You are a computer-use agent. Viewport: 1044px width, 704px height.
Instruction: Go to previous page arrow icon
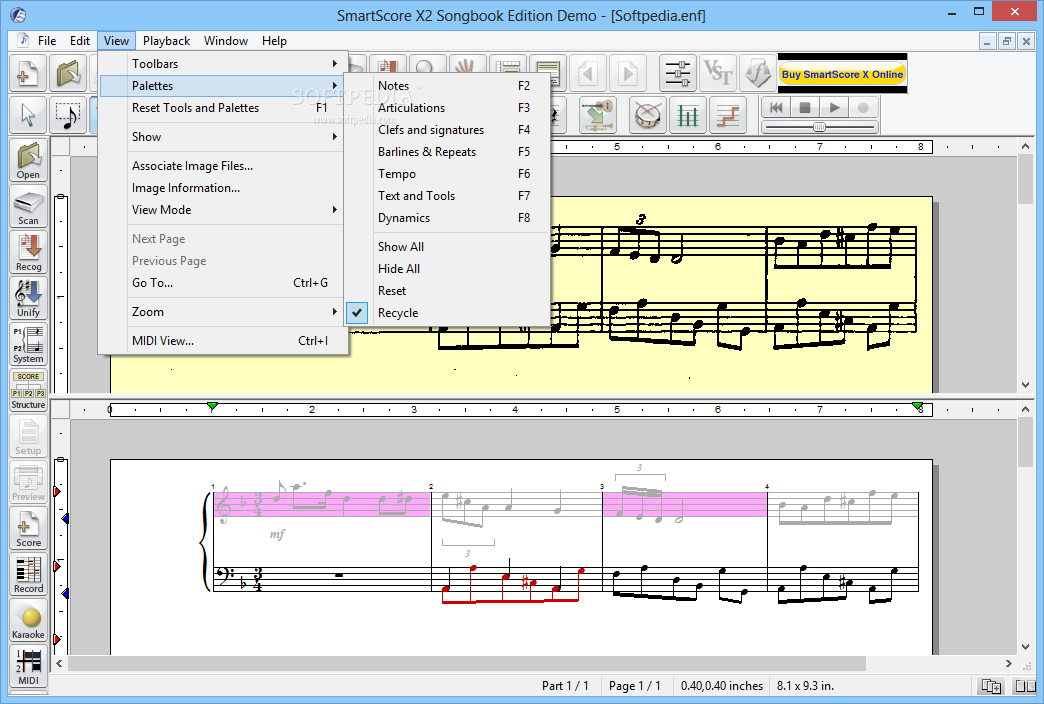point(587,73)
